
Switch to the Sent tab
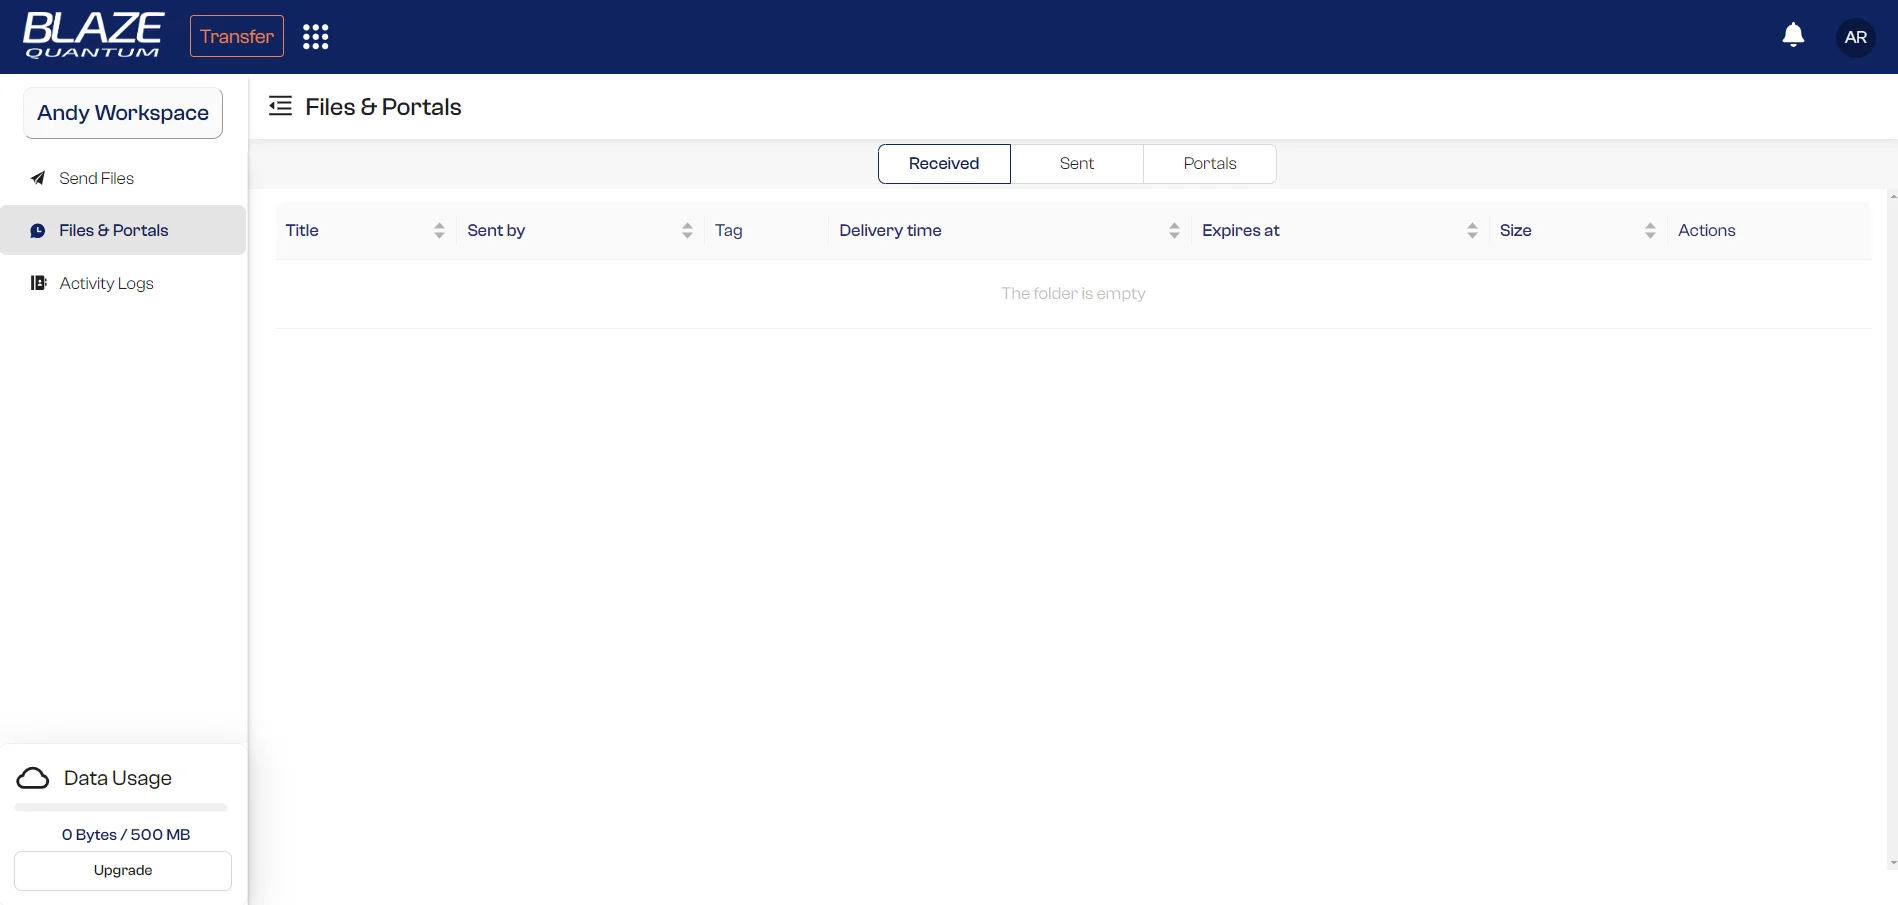coord(1076,163)
